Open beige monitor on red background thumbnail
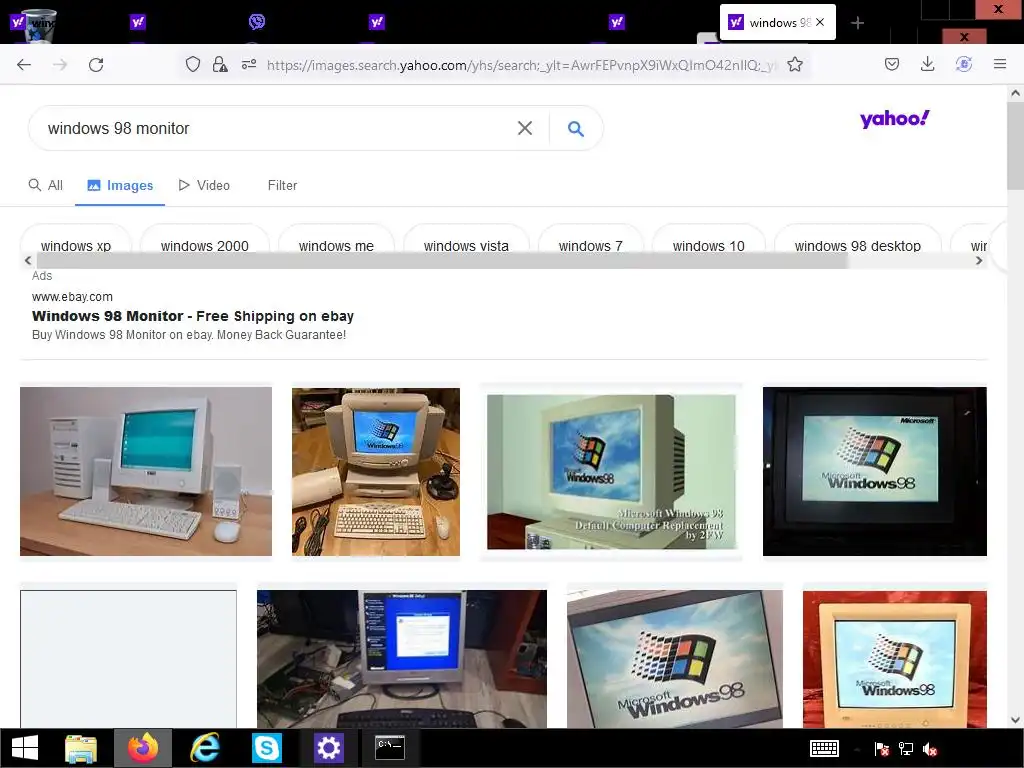Viewport: 1024px width, 768px height. [895, 659]
